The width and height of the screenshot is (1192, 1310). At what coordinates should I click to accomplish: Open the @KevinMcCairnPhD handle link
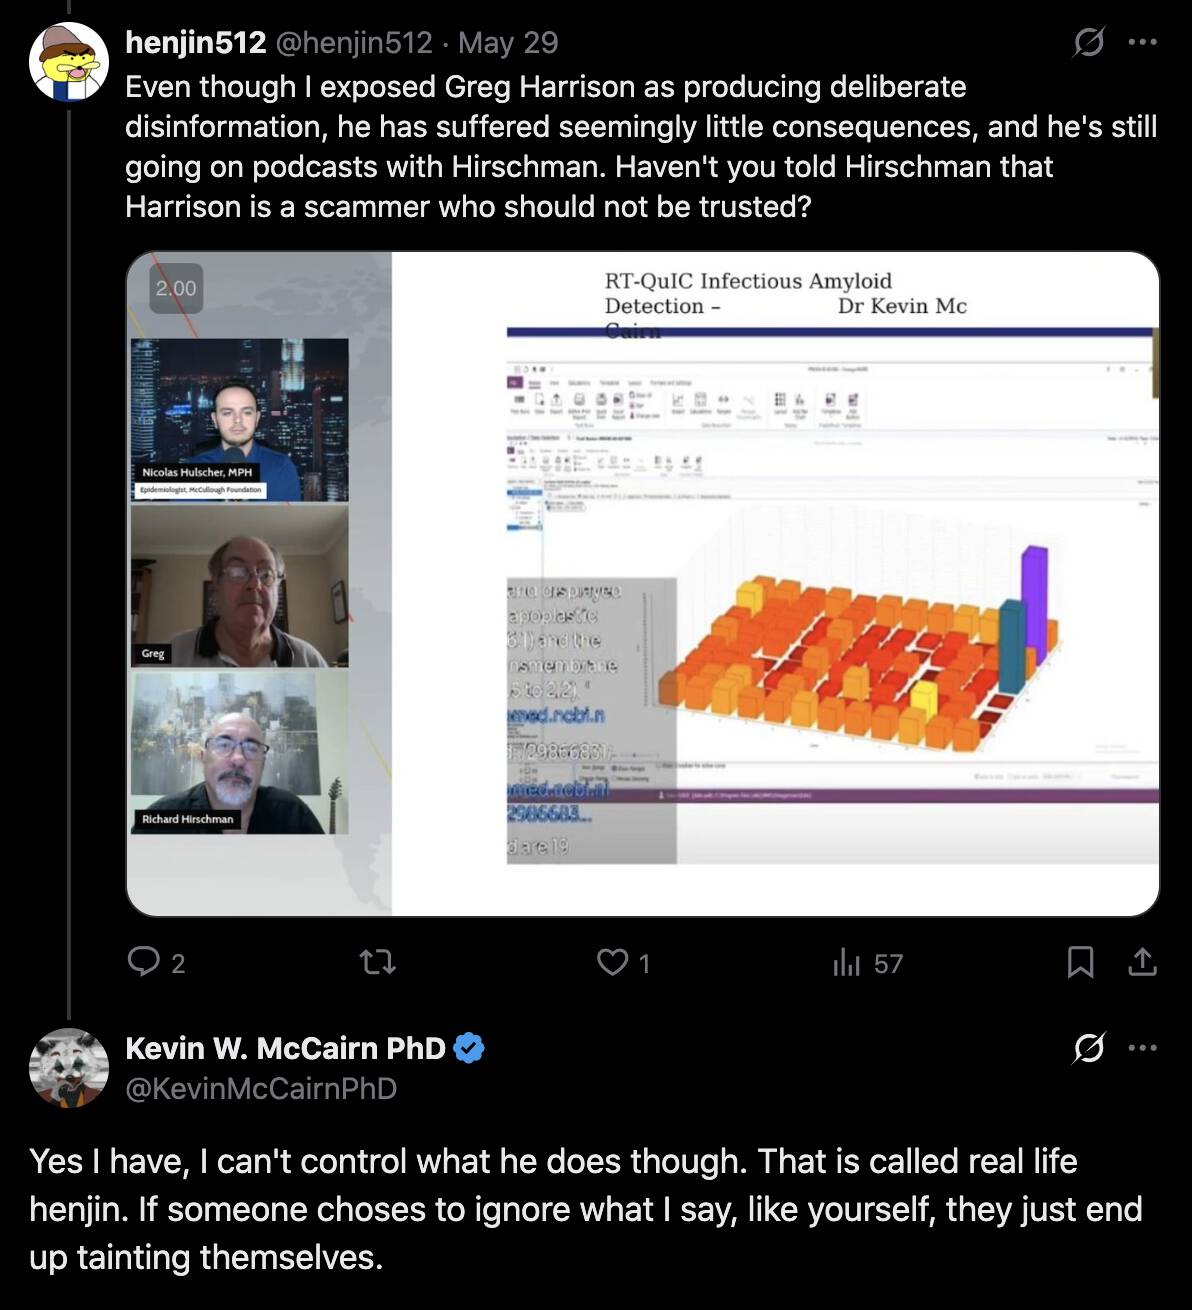click(x=261, y=1088)
